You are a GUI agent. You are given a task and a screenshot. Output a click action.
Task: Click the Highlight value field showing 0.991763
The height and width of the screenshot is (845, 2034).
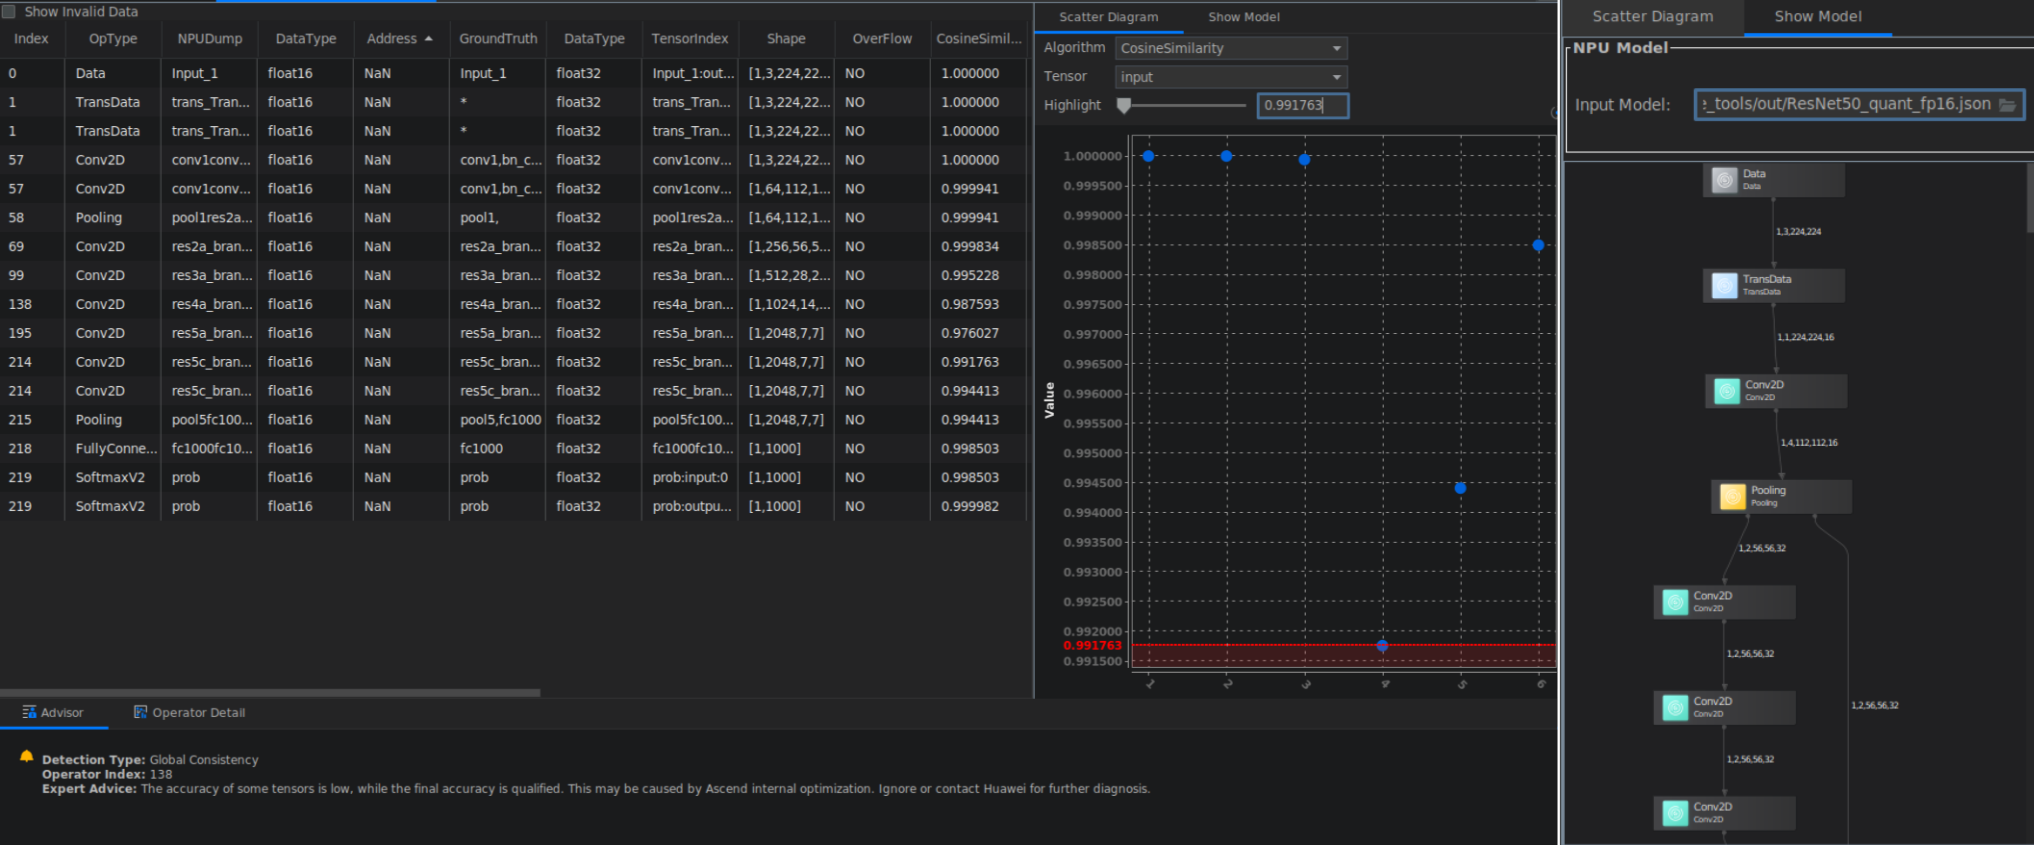point(1303,105)
